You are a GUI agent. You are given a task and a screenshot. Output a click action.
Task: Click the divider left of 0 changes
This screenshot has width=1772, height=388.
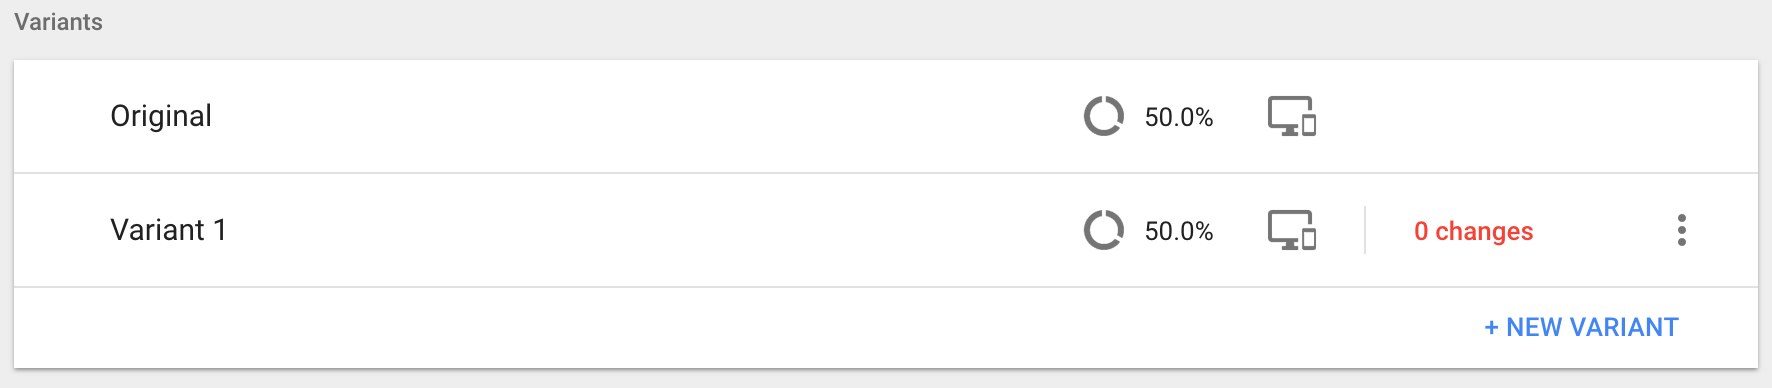click(x=1365, y=230)
